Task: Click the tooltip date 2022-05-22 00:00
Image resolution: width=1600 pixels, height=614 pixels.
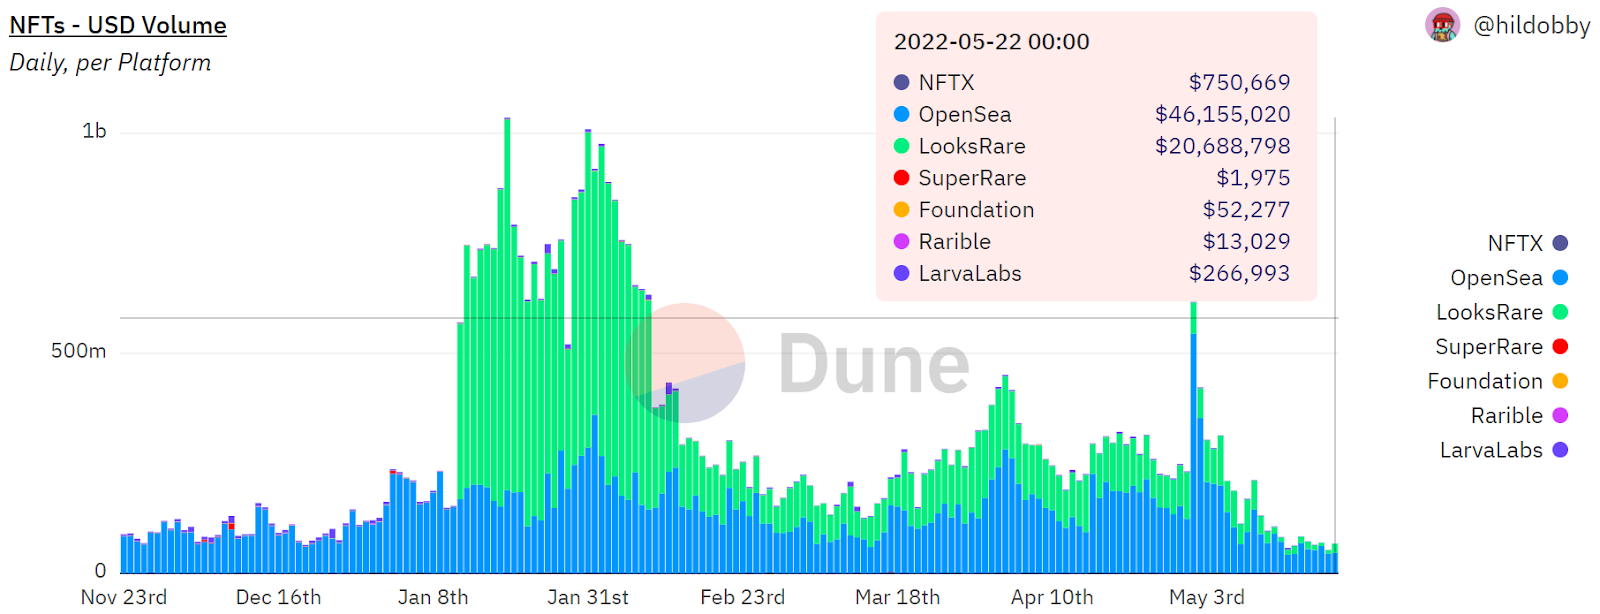Action: (991, 42)
